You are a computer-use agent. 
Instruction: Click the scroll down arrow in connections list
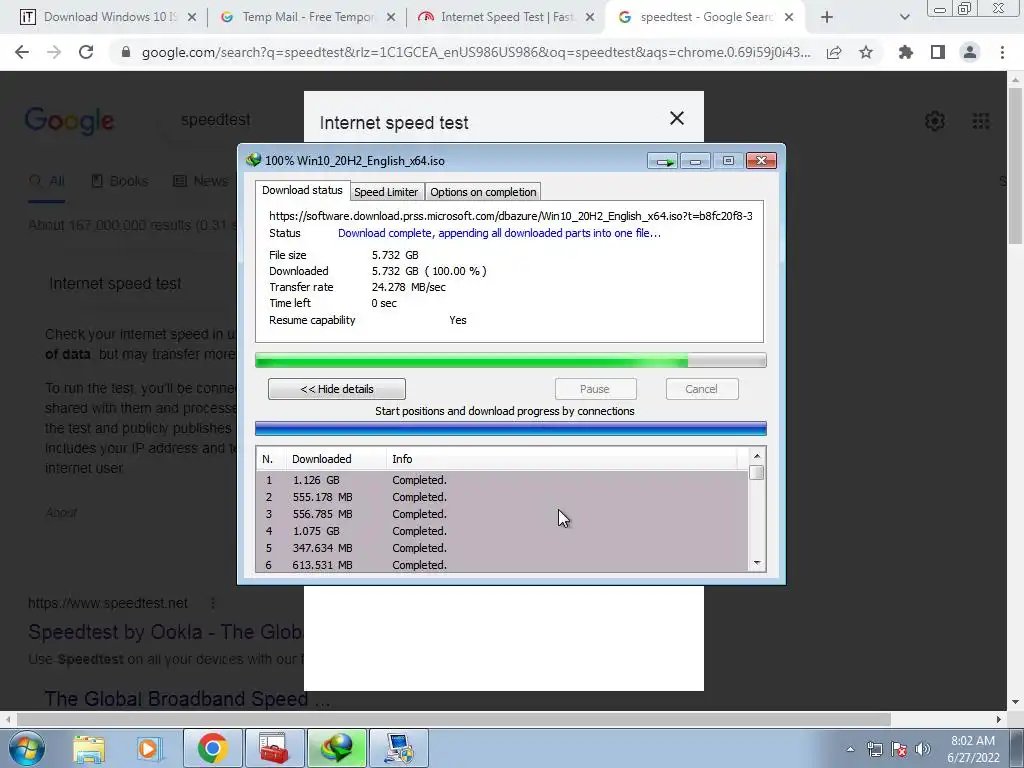[757, 563]
